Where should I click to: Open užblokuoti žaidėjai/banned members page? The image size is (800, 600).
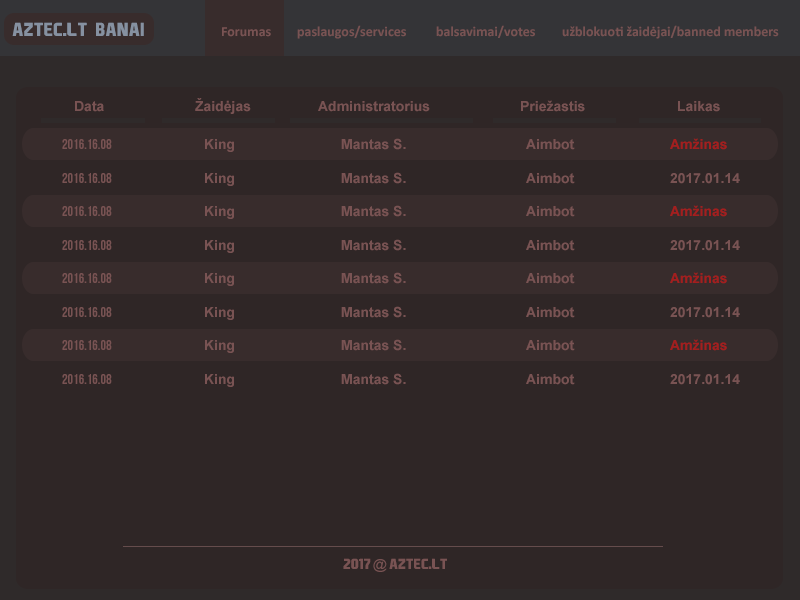(670, 32)
